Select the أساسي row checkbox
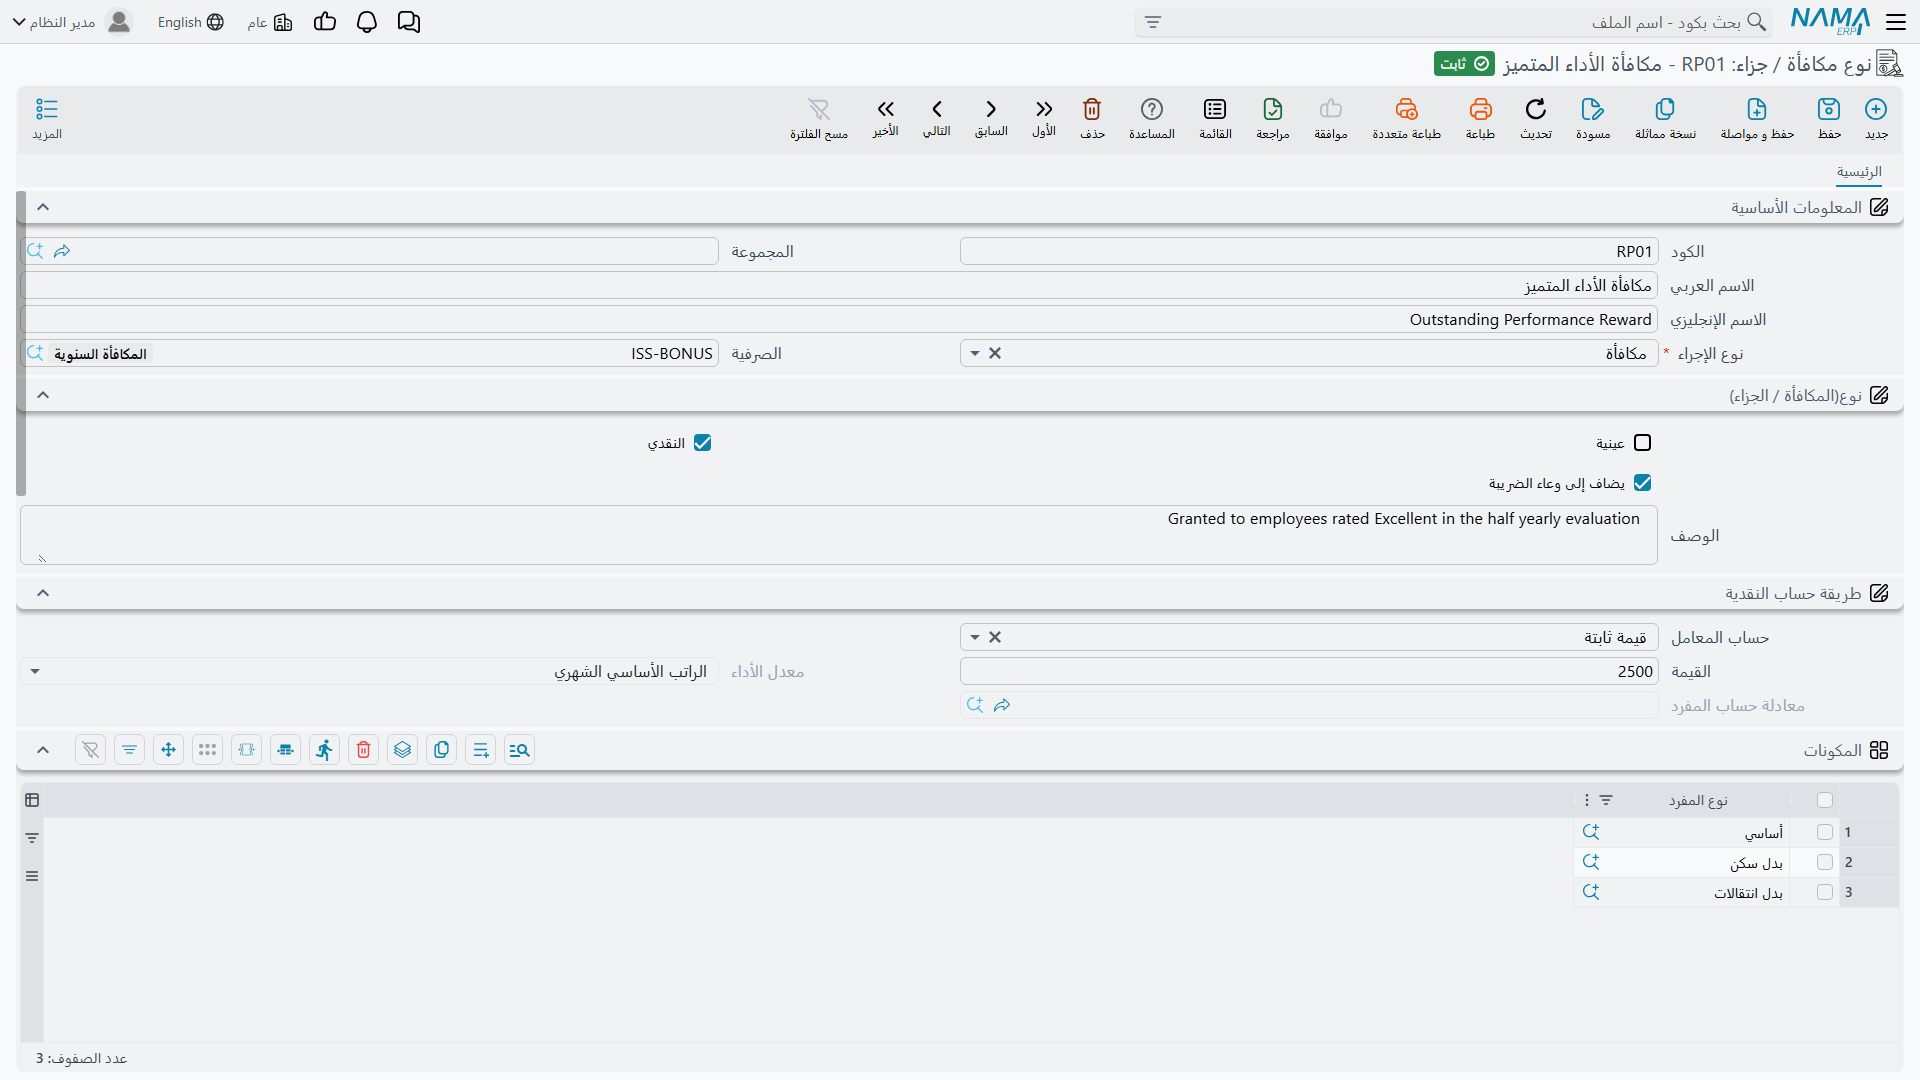The image size is (1920, 1080). (1825, 832)
